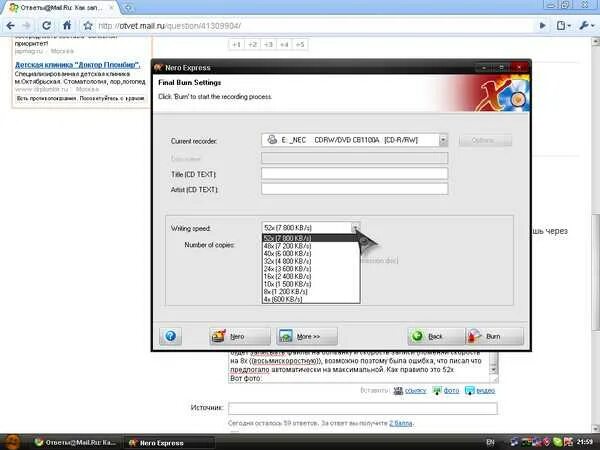This screenshot has height=450, width=600.
Task: Rate answer with +4 button
Action: pyautogui.click(x=284, y=44)
